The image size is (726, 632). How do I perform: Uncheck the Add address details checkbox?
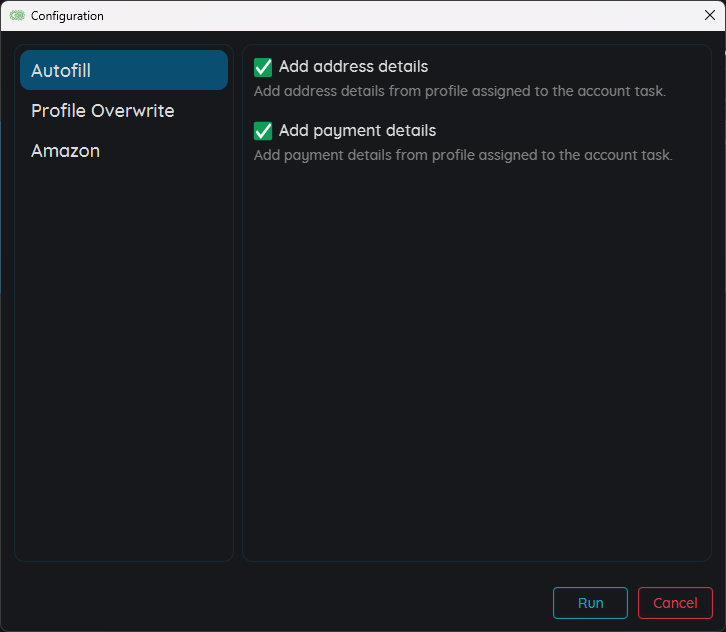[x=263, y=67]
